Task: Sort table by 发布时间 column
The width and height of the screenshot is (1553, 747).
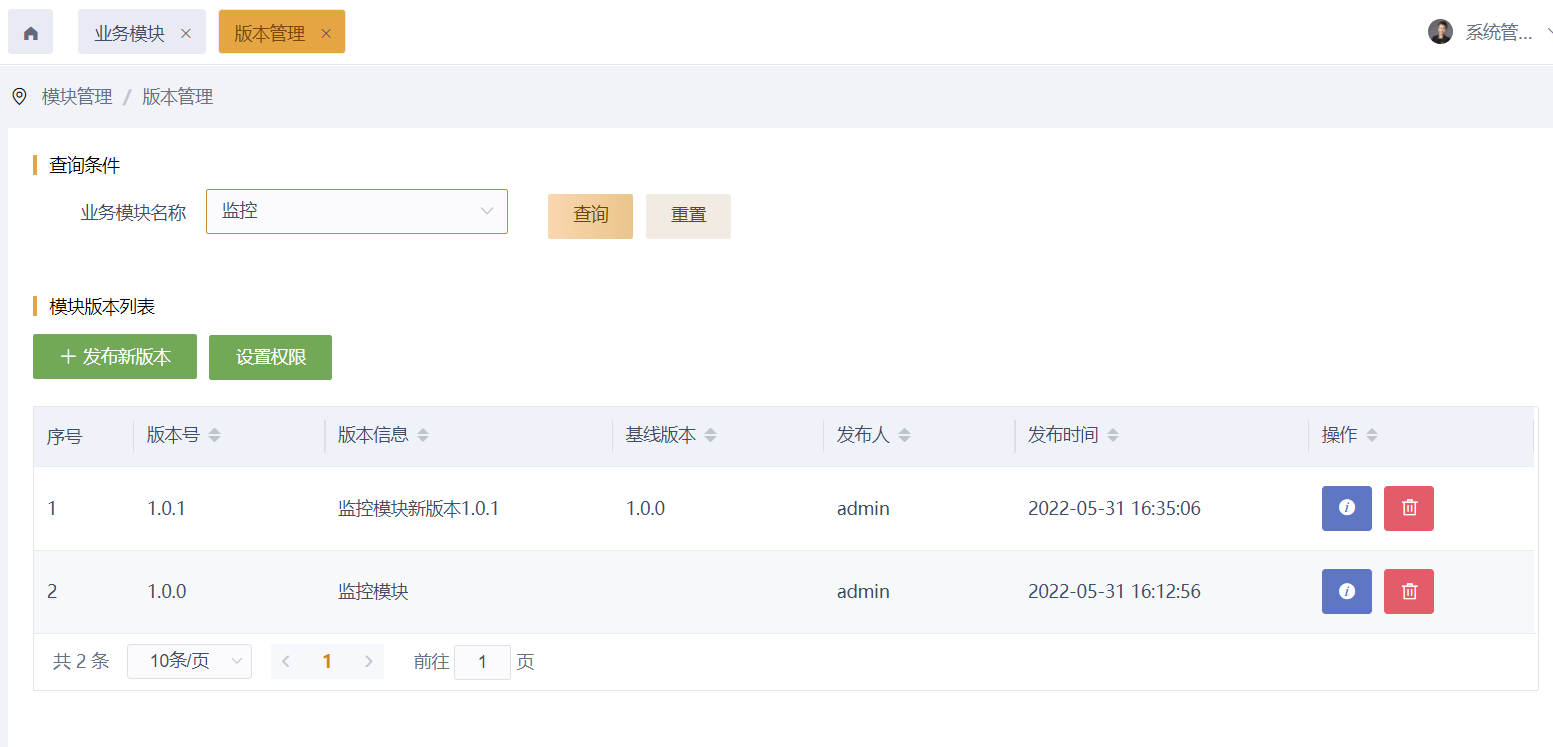Action: coord(1113,436)
